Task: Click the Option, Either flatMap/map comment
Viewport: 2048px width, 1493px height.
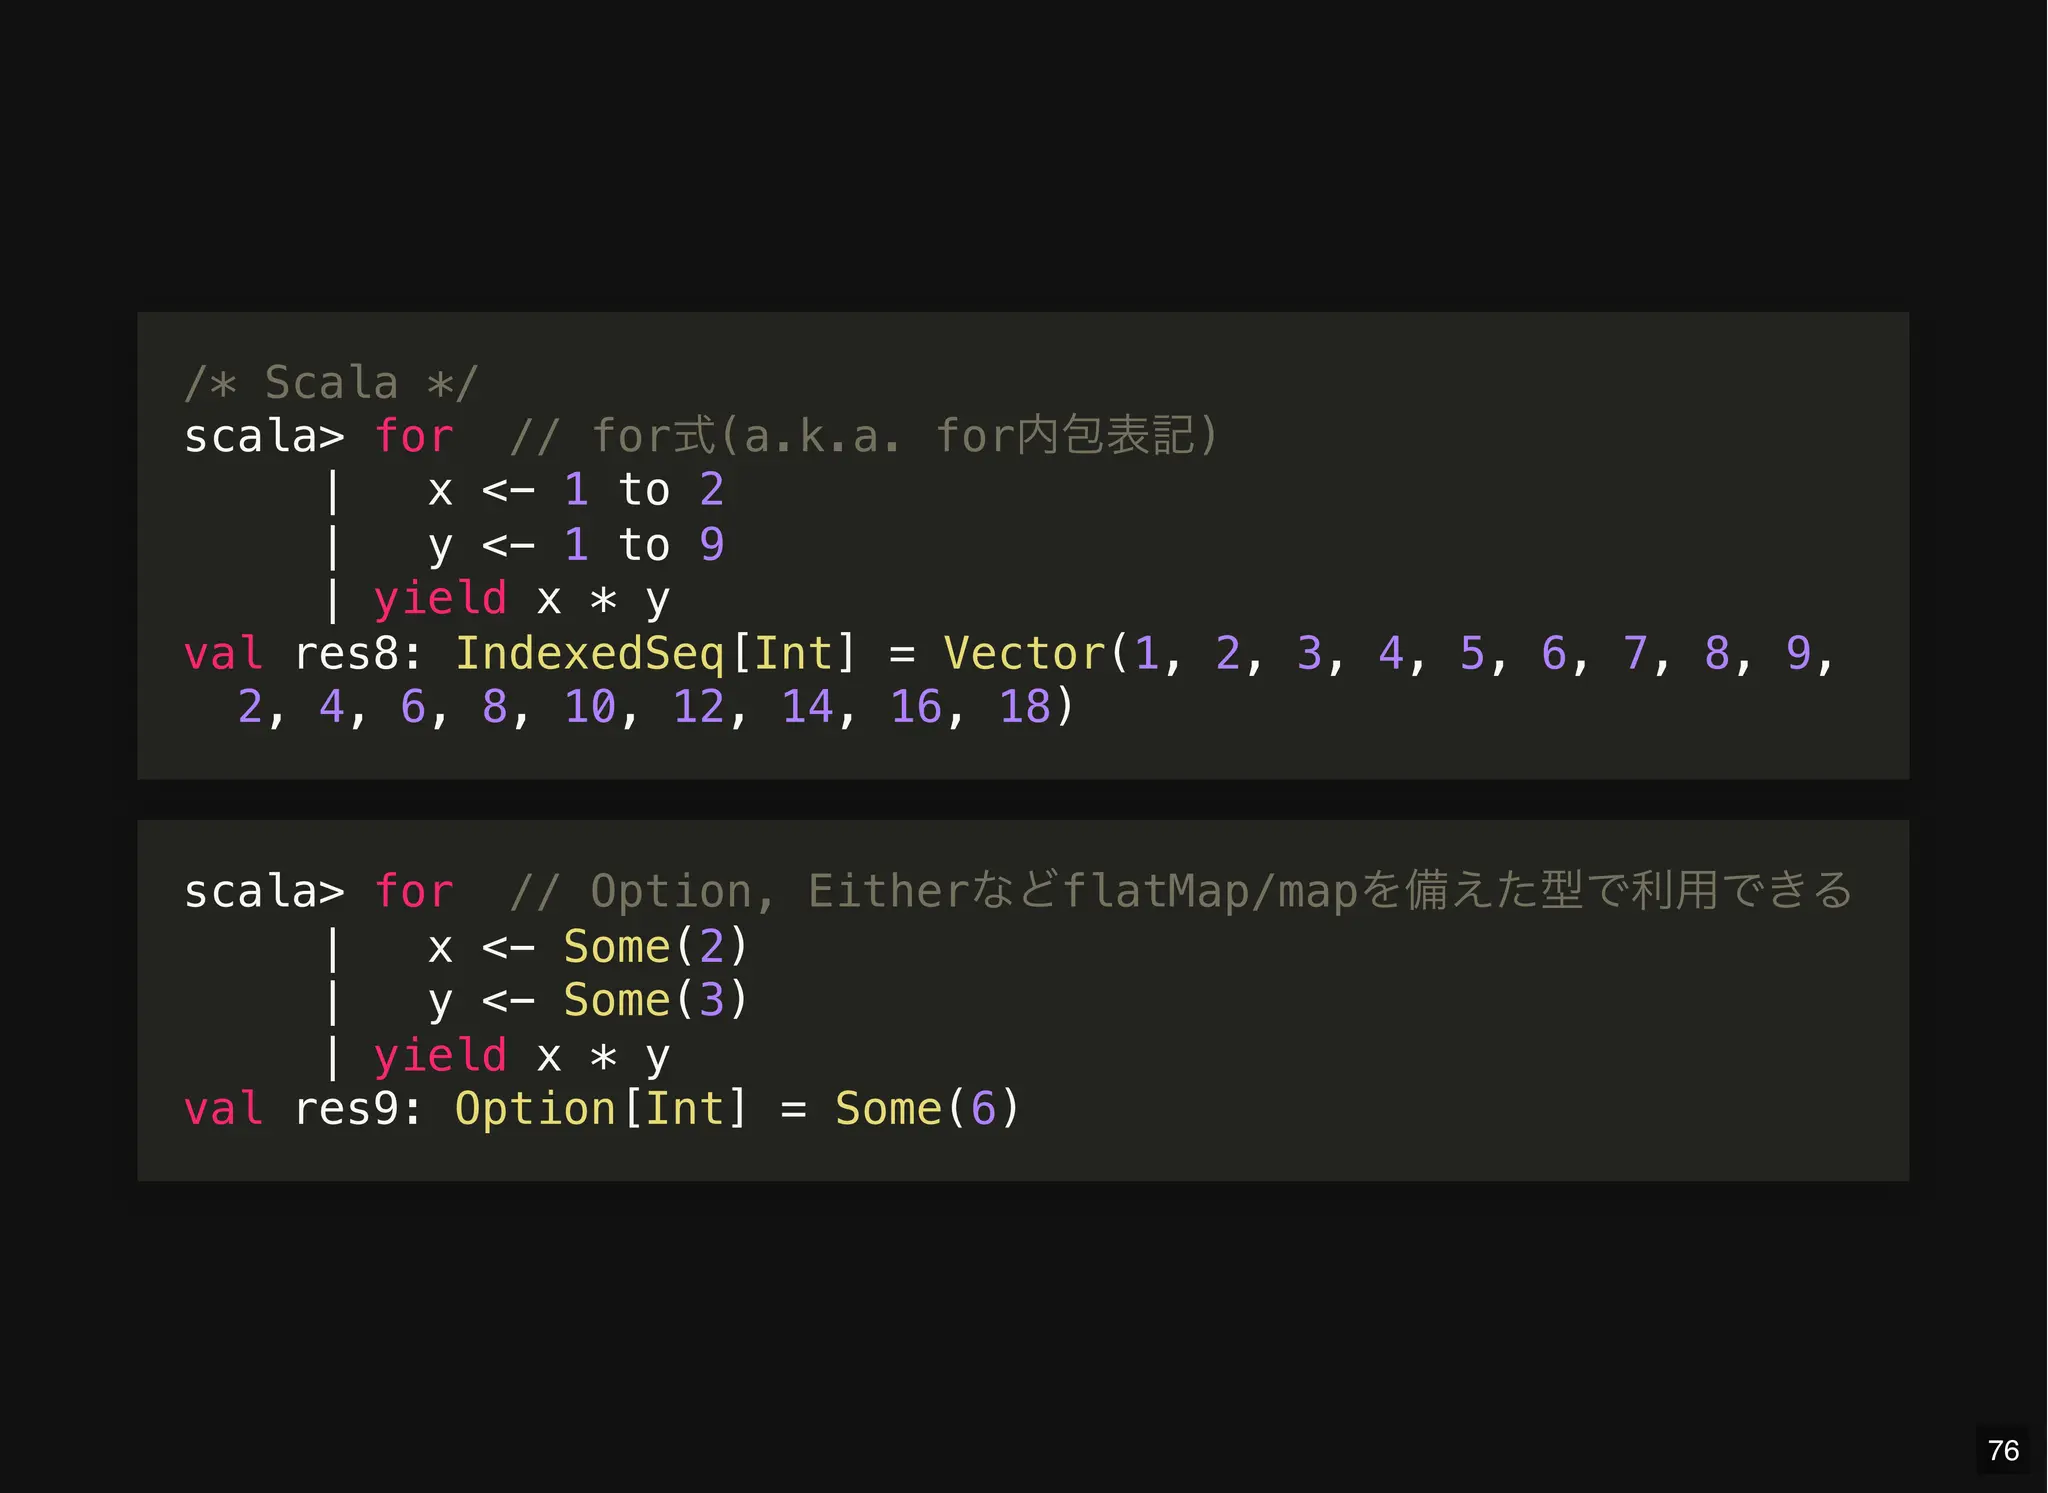Action: pyautogui.click(x=1180, y=891)
